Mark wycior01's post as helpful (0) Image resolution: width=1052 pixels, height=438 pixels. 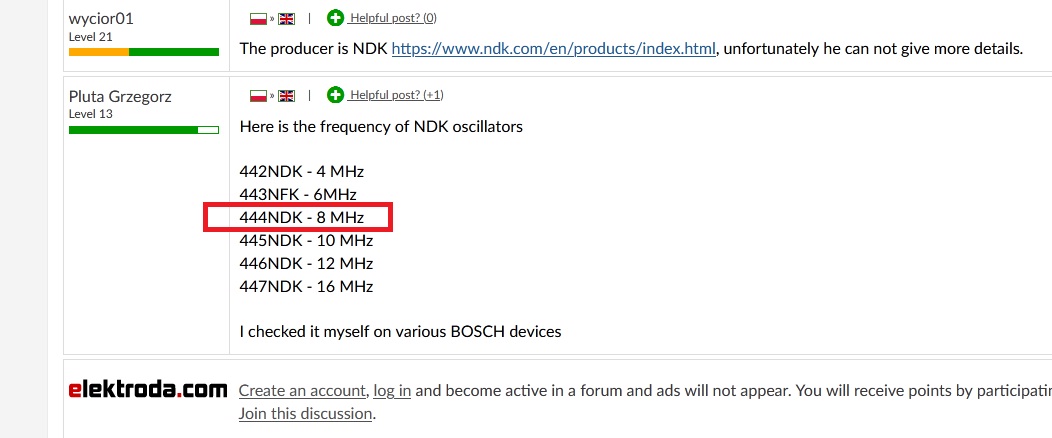point(393,18)
